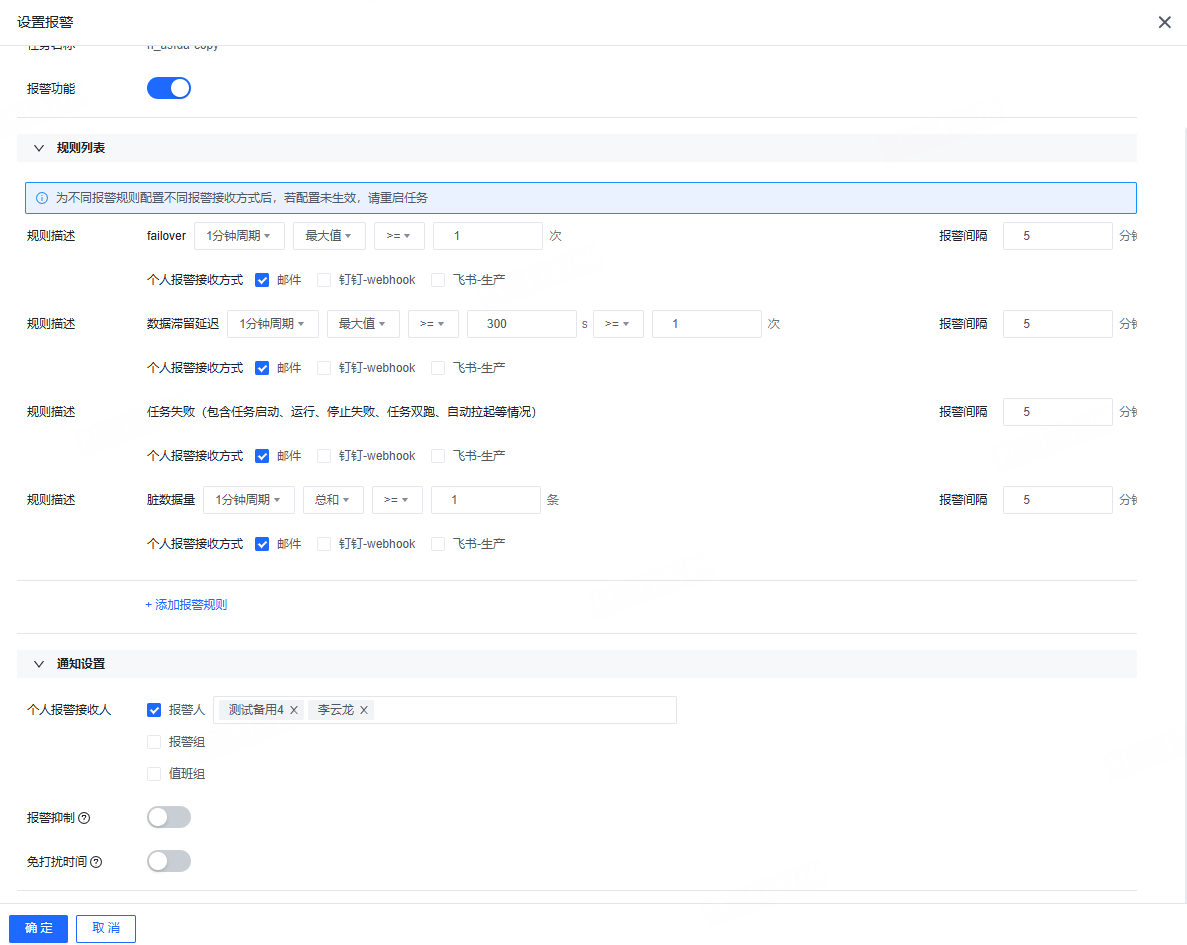Open the 1分钟周期 dropdown for failover rule
The image size is (1187, 945).
239,236
